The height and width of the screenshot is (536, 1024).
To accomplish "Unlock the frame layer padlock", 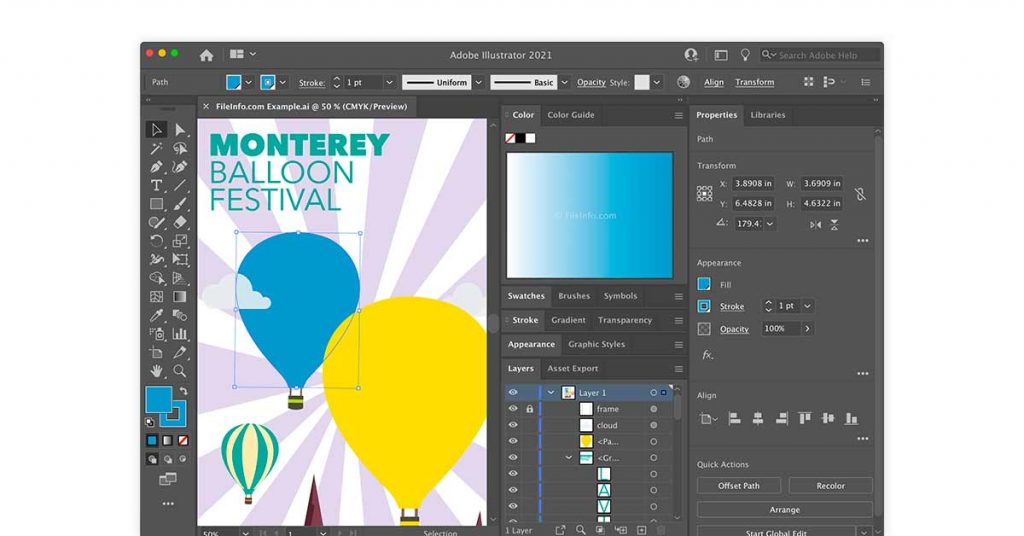I will pos(530,409).
